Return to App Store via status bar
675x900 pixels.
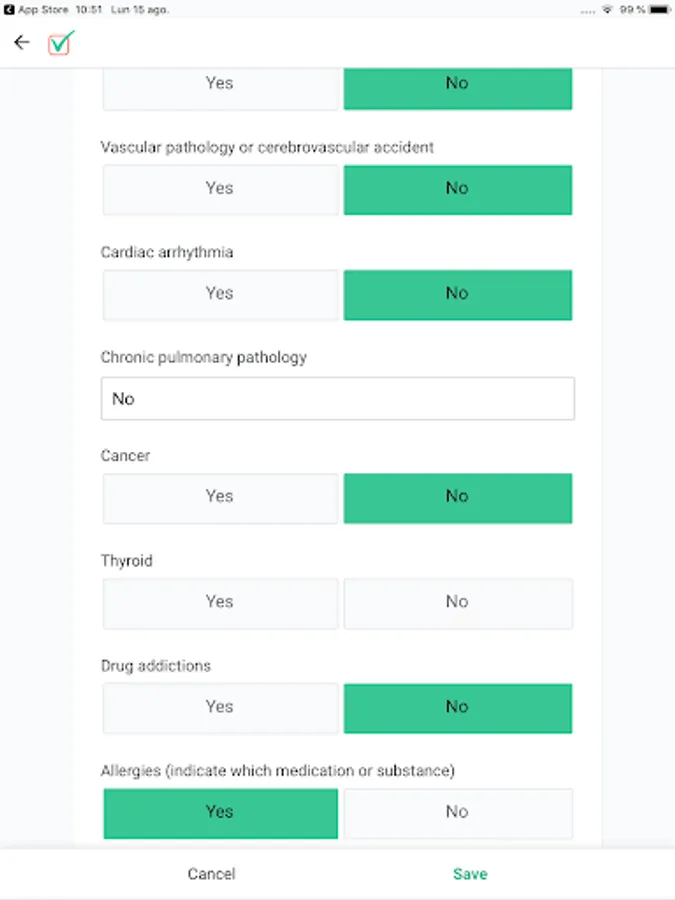[36, 10]
